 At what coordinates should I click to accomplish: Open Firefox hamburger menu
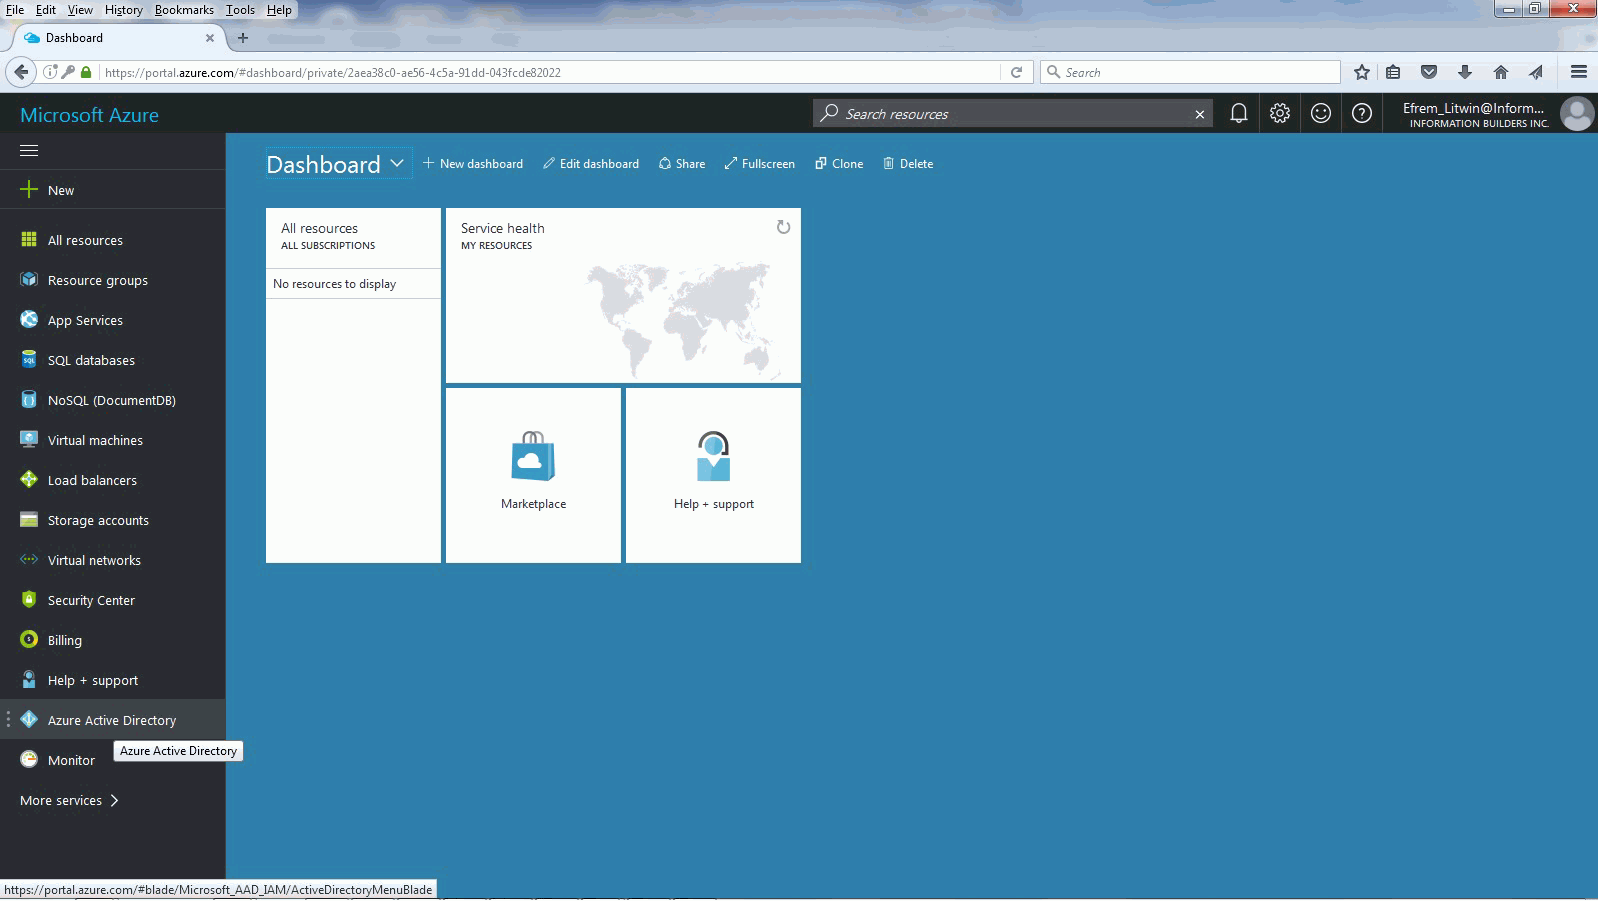(x=1579, y=72)
